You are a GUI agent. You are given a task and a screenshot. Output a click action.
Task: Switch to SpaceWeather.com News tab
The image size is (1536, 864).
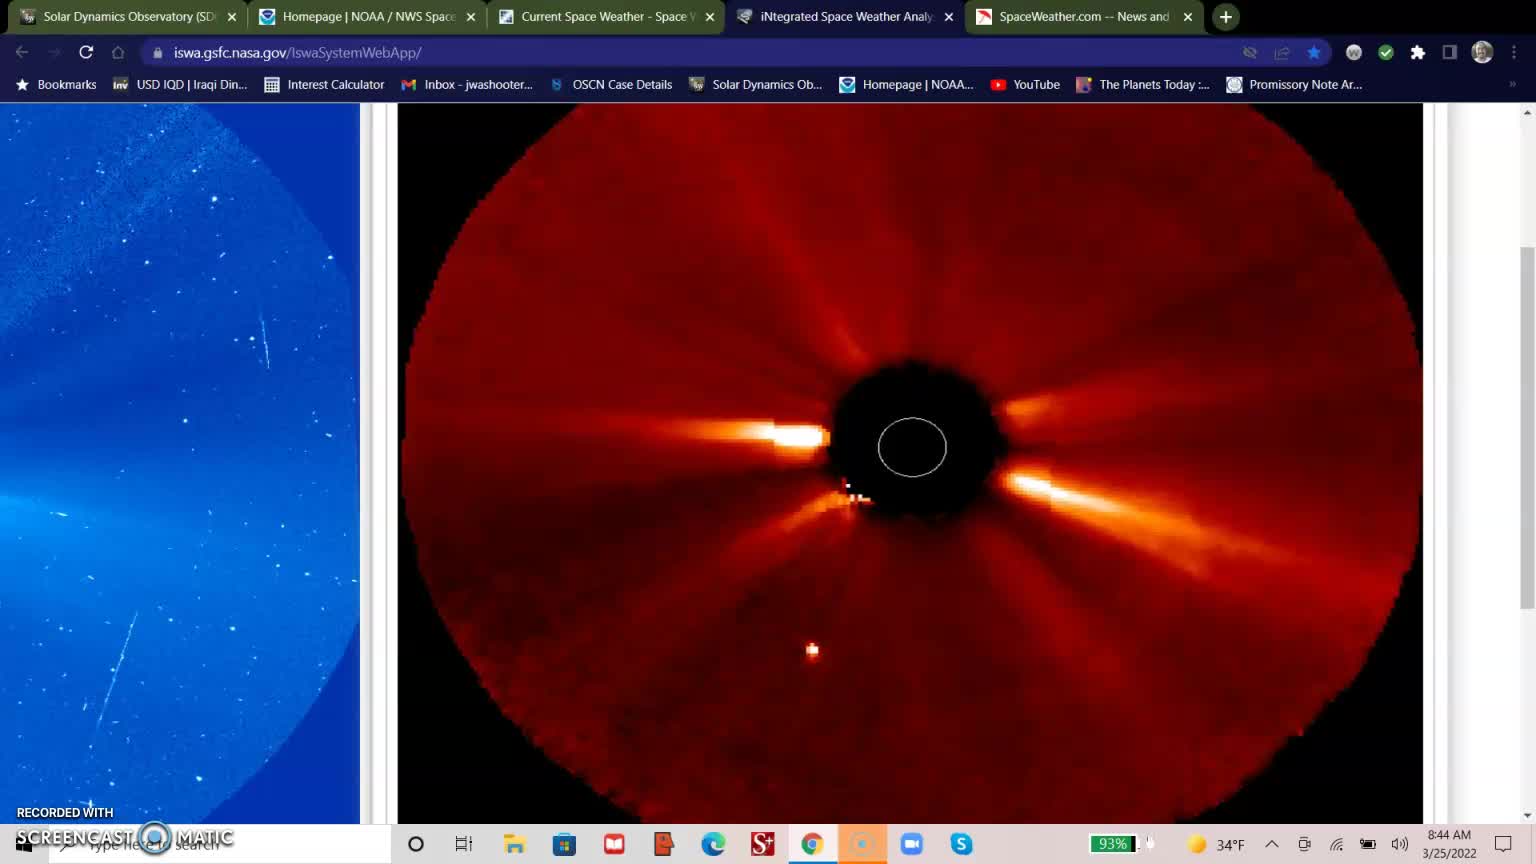coord(1074,17)
